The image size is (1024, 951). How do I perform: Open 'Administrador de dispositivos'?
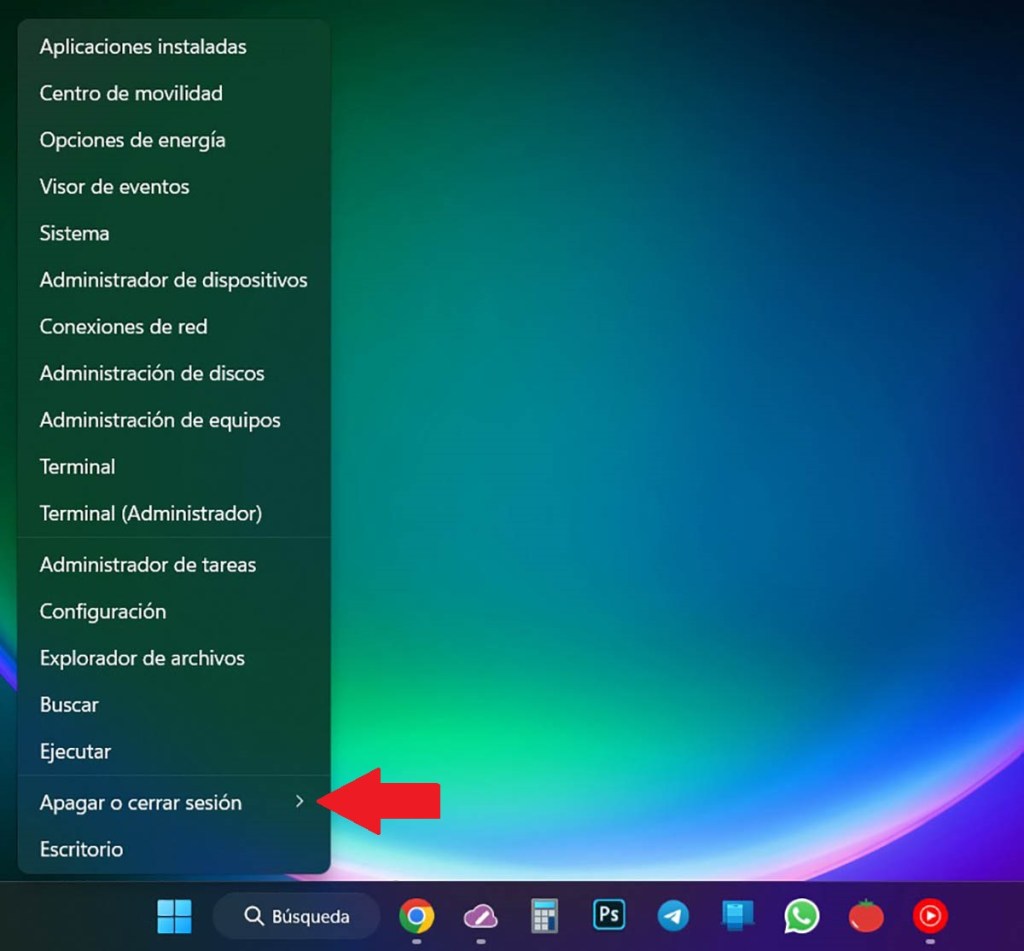(173, 280)
